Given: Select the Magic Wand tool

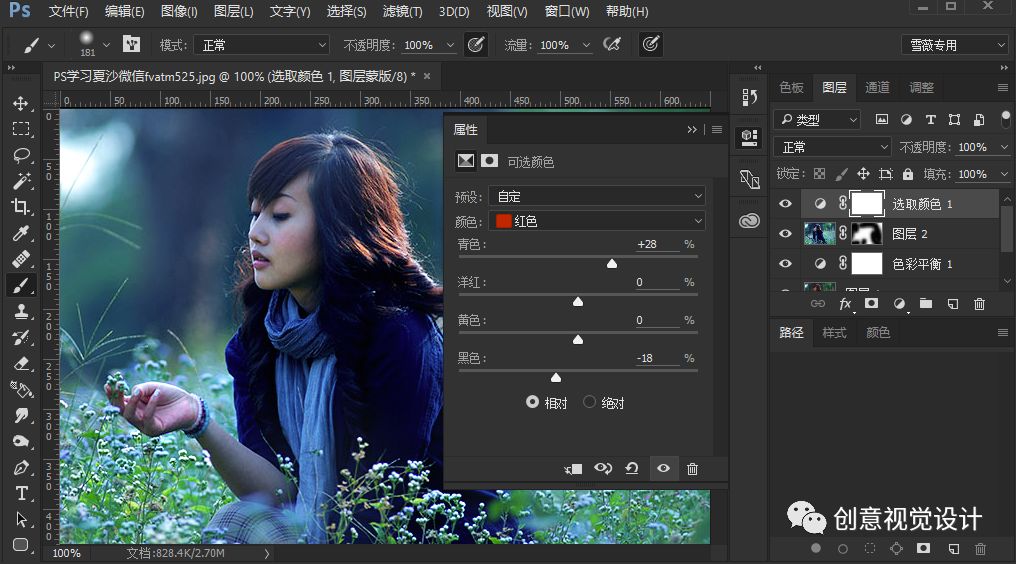Looking at the screenshot, I should click(x=21, y=181).
